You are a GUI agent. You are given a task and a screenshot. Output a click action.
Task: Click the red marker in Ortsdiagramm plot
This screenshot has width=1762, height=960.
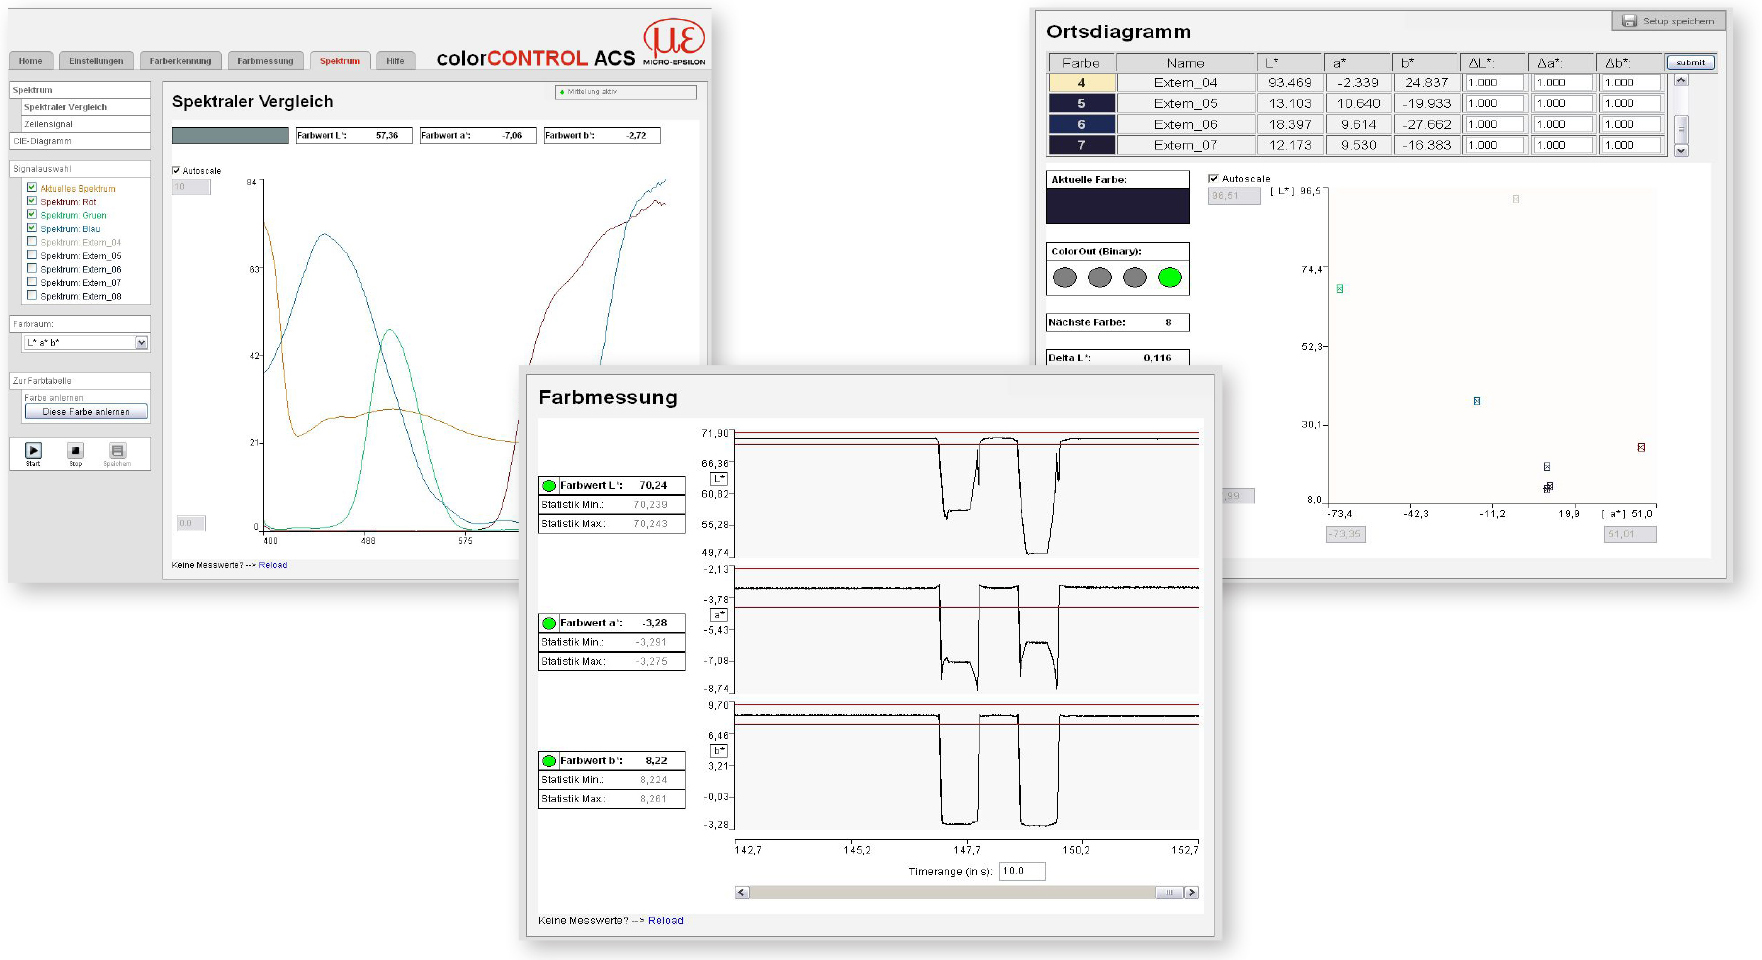point(1641,447)
